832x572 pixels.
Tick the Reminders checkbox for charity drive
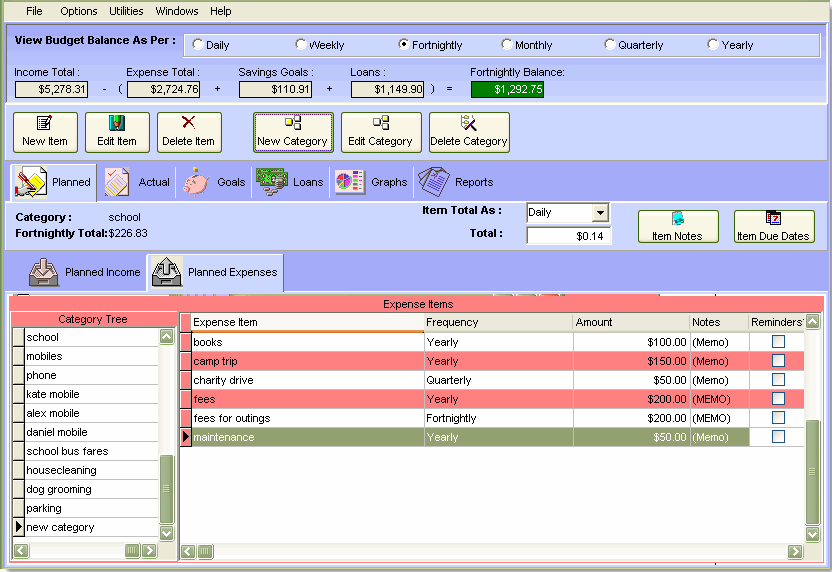coord(778,380)
